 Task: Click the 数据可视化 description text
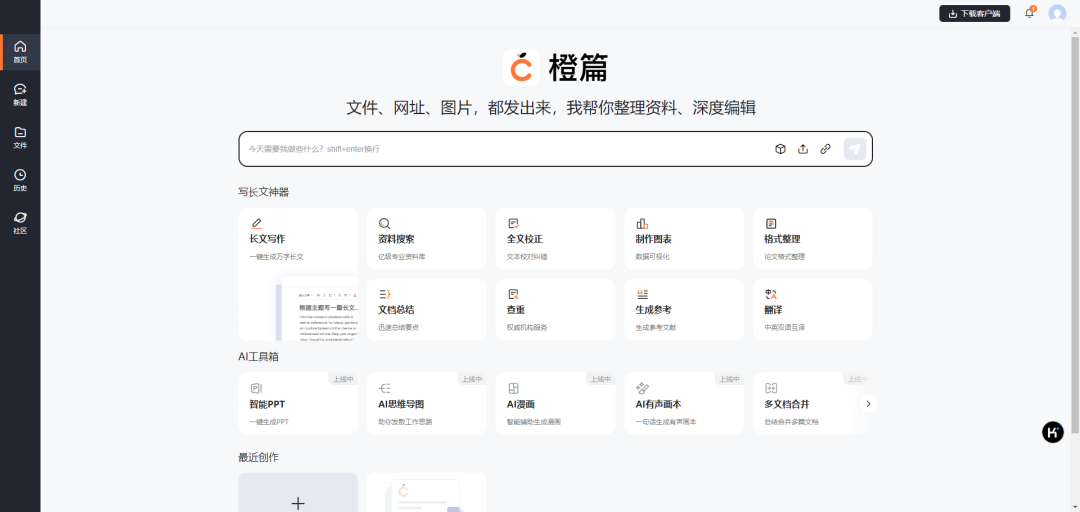click(x=652, y=257)
